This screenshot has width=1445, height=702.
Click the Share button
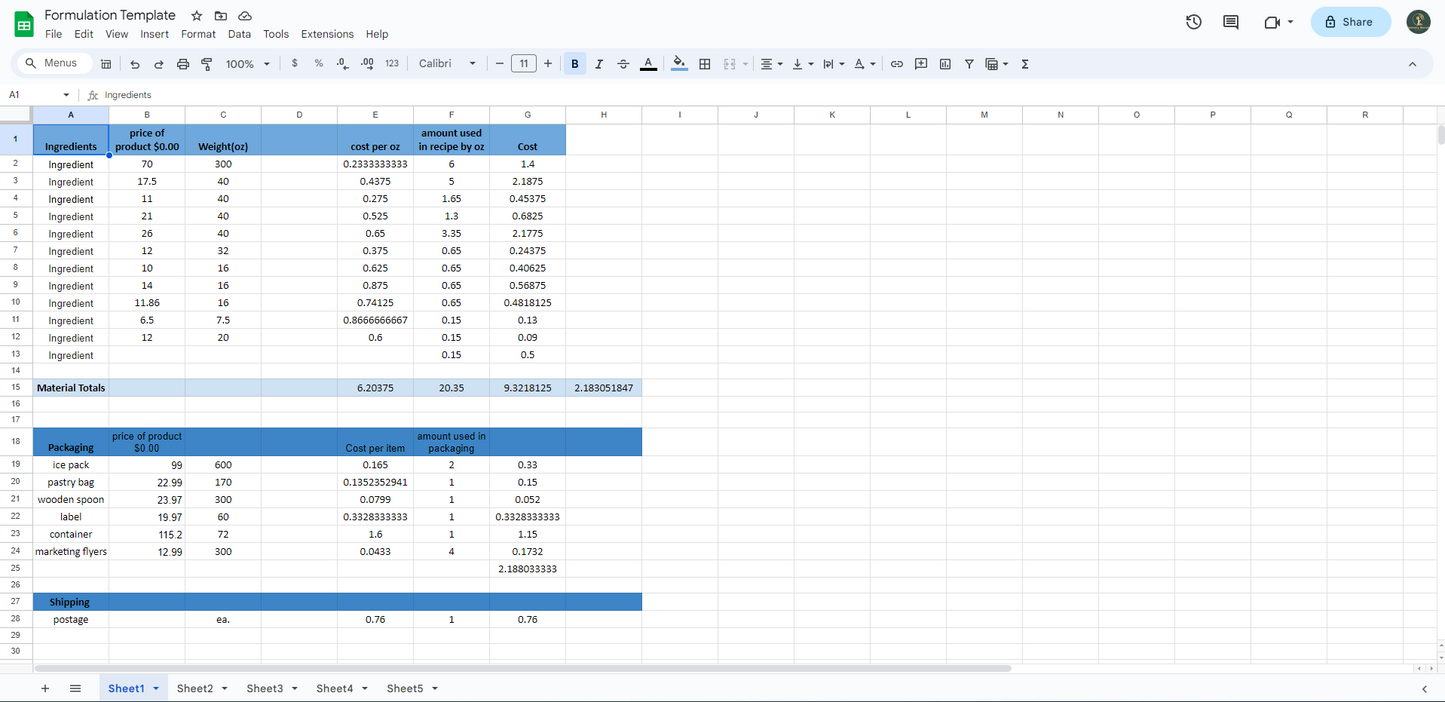(x=1350, y=22)
